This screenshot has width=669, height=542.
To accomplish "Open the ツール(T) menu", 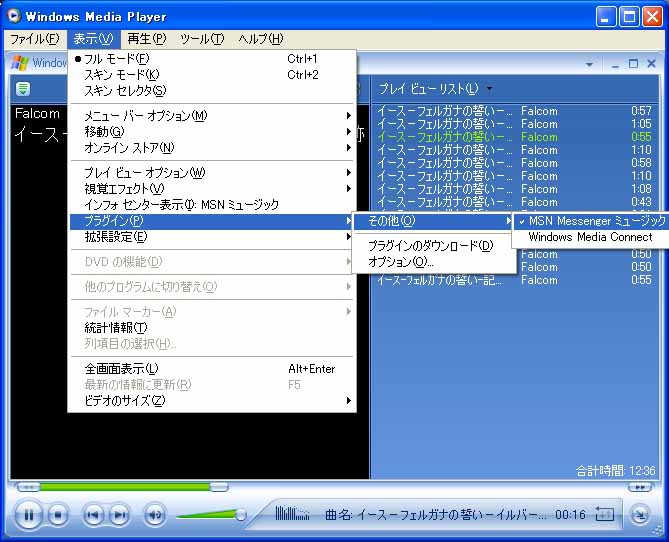I will [202, 39].
